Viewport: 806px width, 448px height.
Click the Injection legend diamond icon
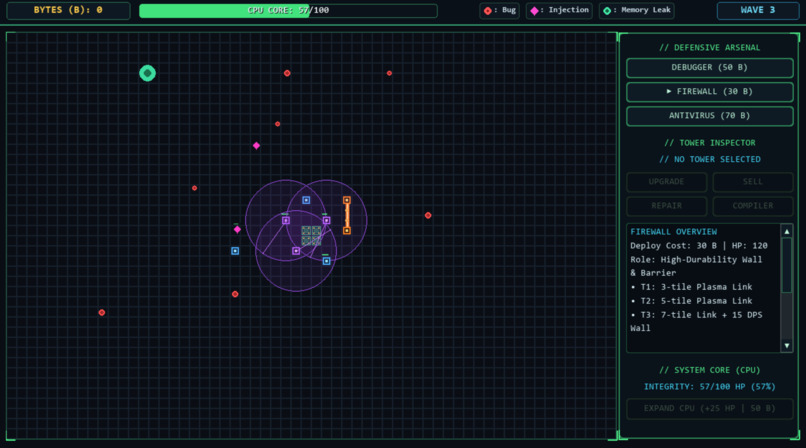[x=534, y=11]
